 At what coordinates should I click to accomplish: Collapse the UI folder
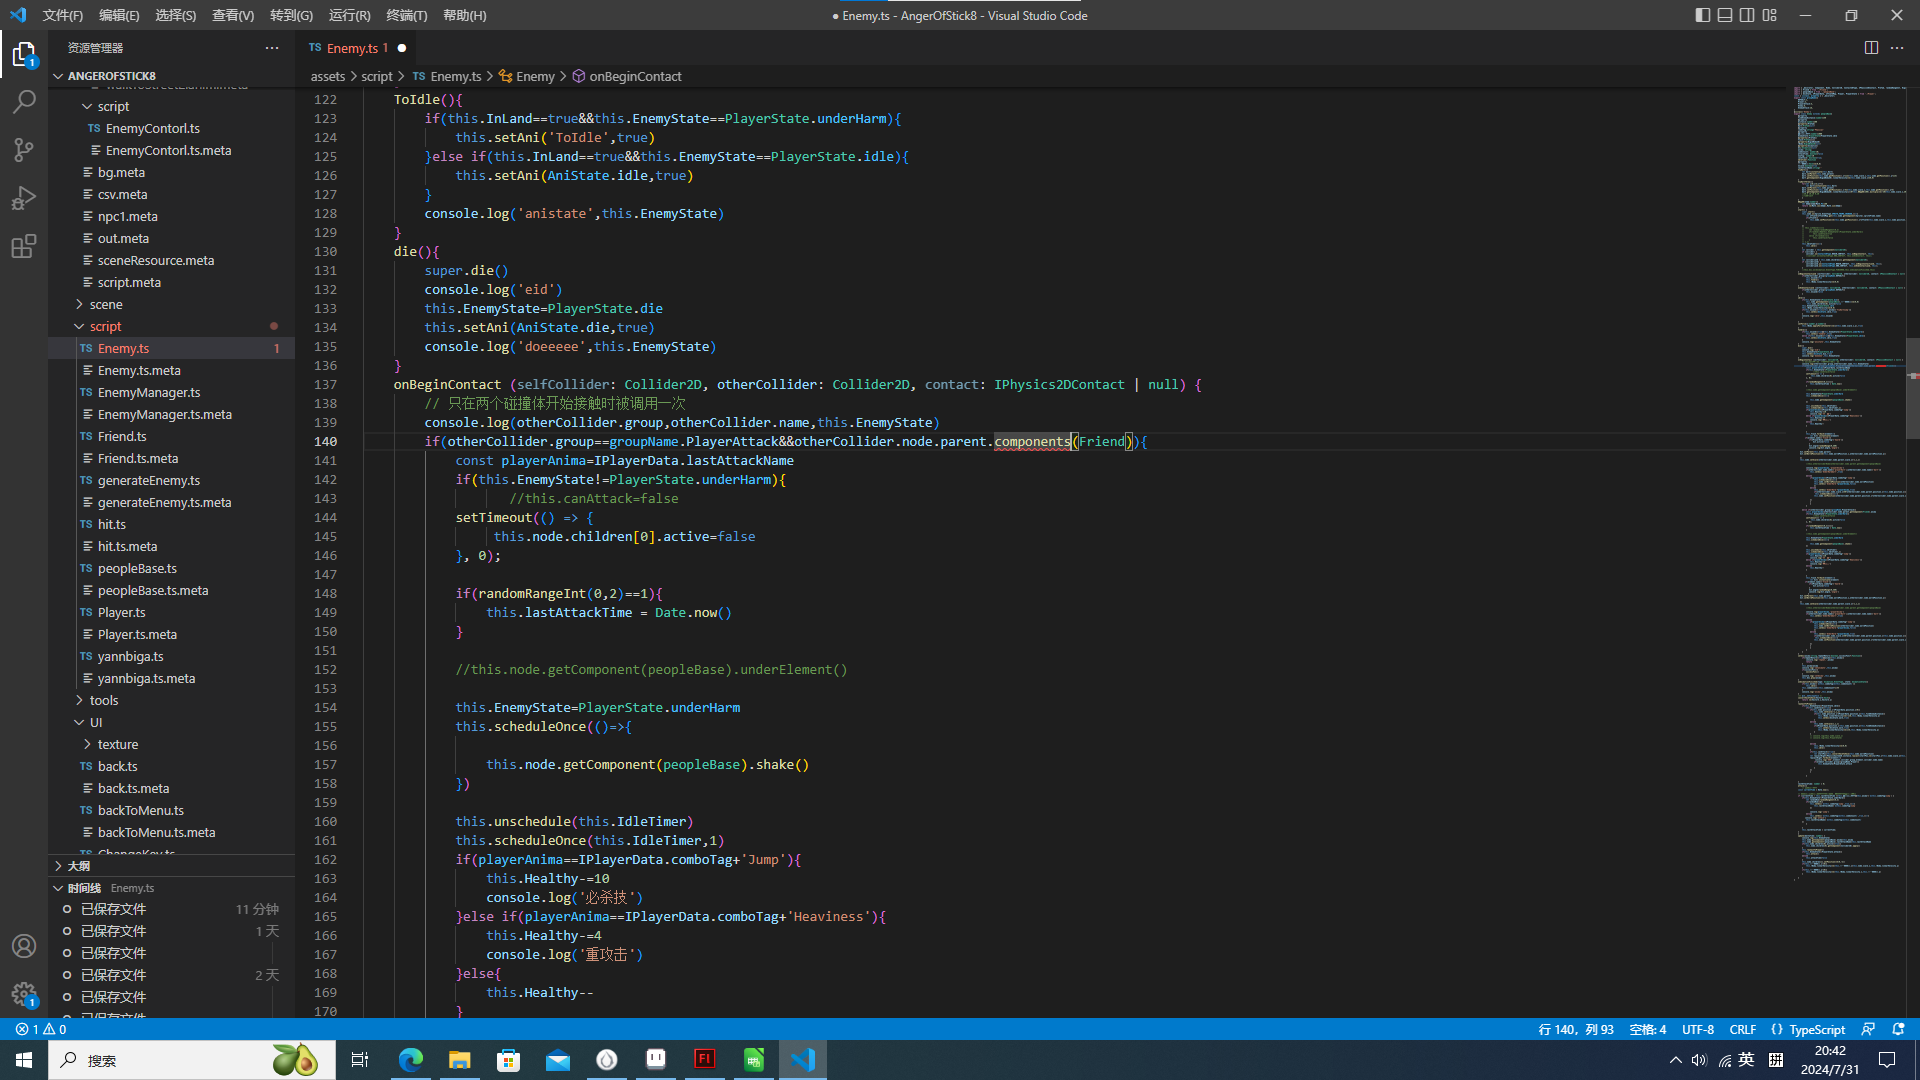(x=95, y=722)
